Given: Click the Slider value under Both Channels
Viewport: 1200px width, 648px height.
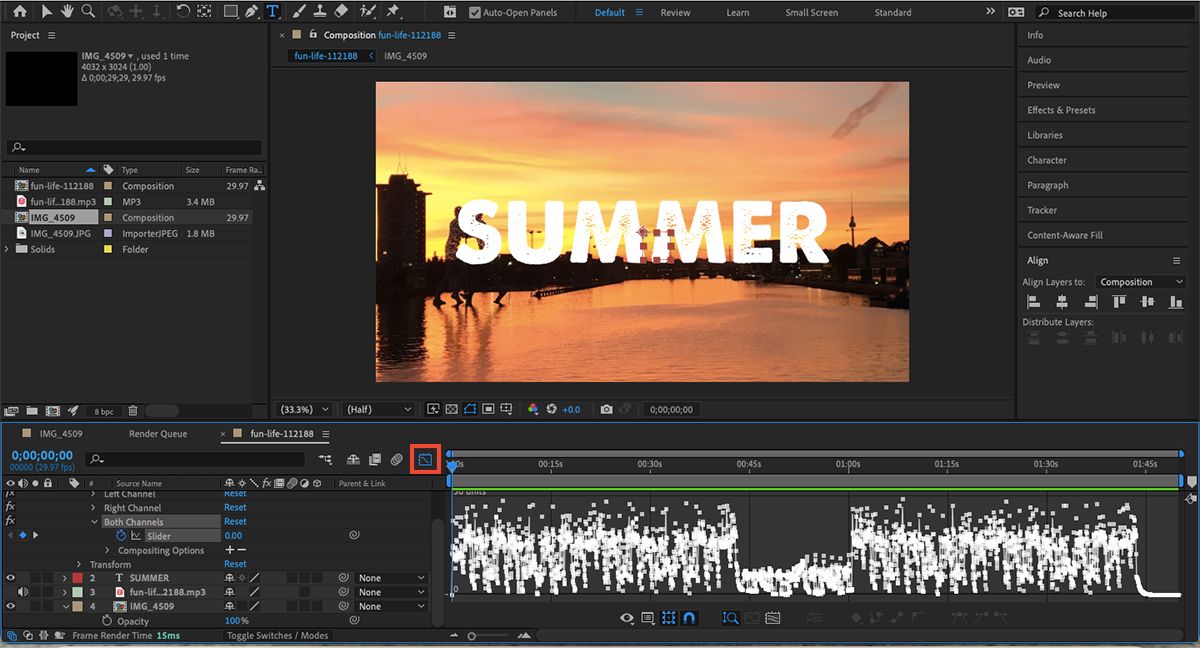Looking at the screenshot, I should point(235,535).
